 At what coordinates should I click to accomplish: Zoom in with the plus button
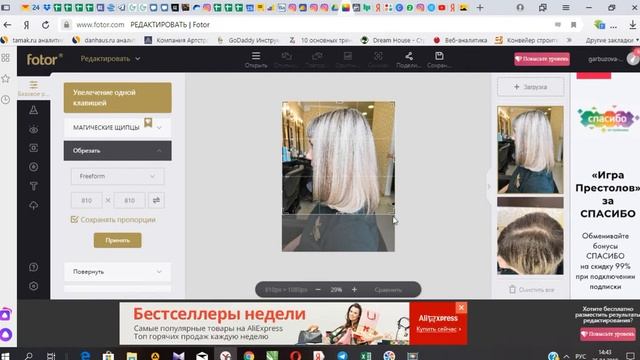tap(354, 290)
